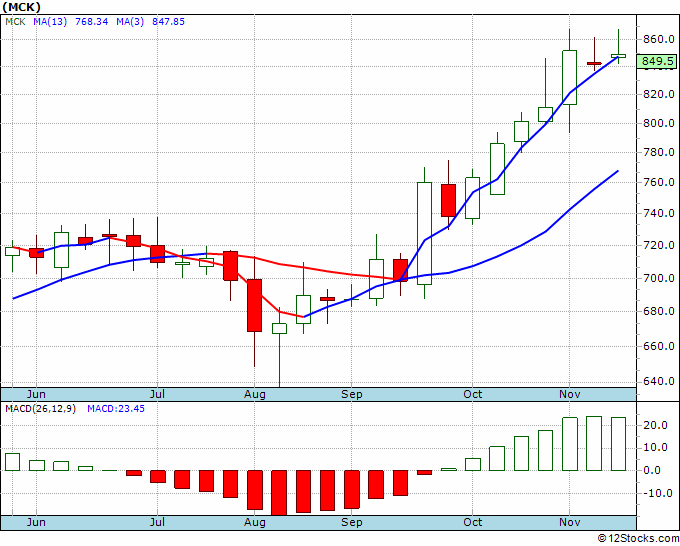
Task: Select the 680.0 price axis label
Action: pyautogui.click(x=659, y=311)
